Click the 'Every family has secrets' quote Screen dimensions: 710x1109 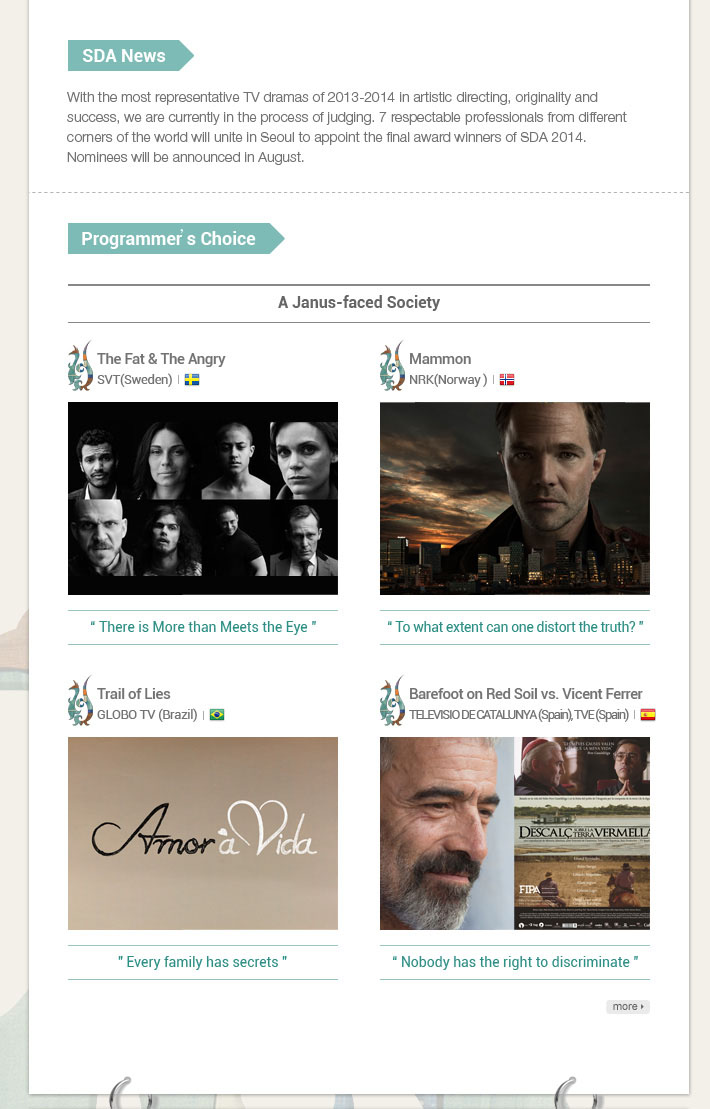tap(203, 962)
